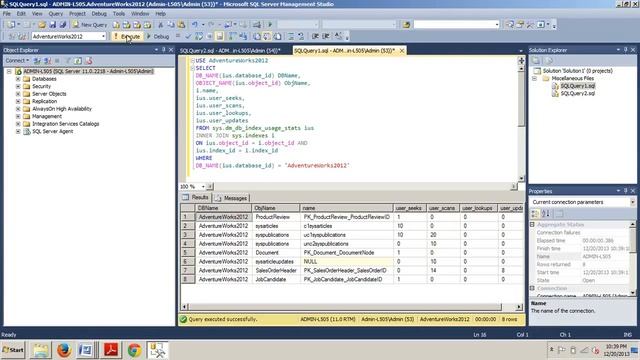Screen dimensions: 640x360
Task: Open the Help menu
Action: (x=160, y=13)
